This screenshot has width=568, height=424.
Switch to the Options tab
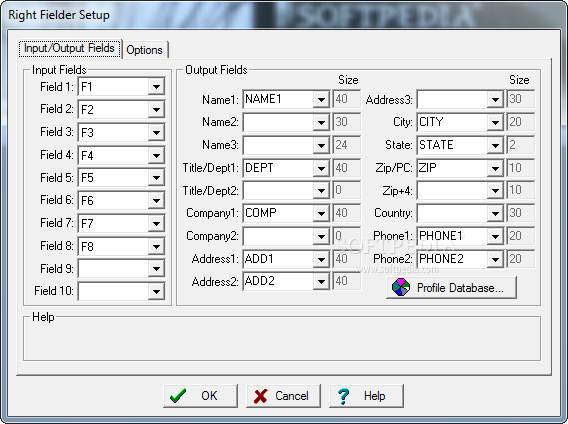(x=144, y=50)
